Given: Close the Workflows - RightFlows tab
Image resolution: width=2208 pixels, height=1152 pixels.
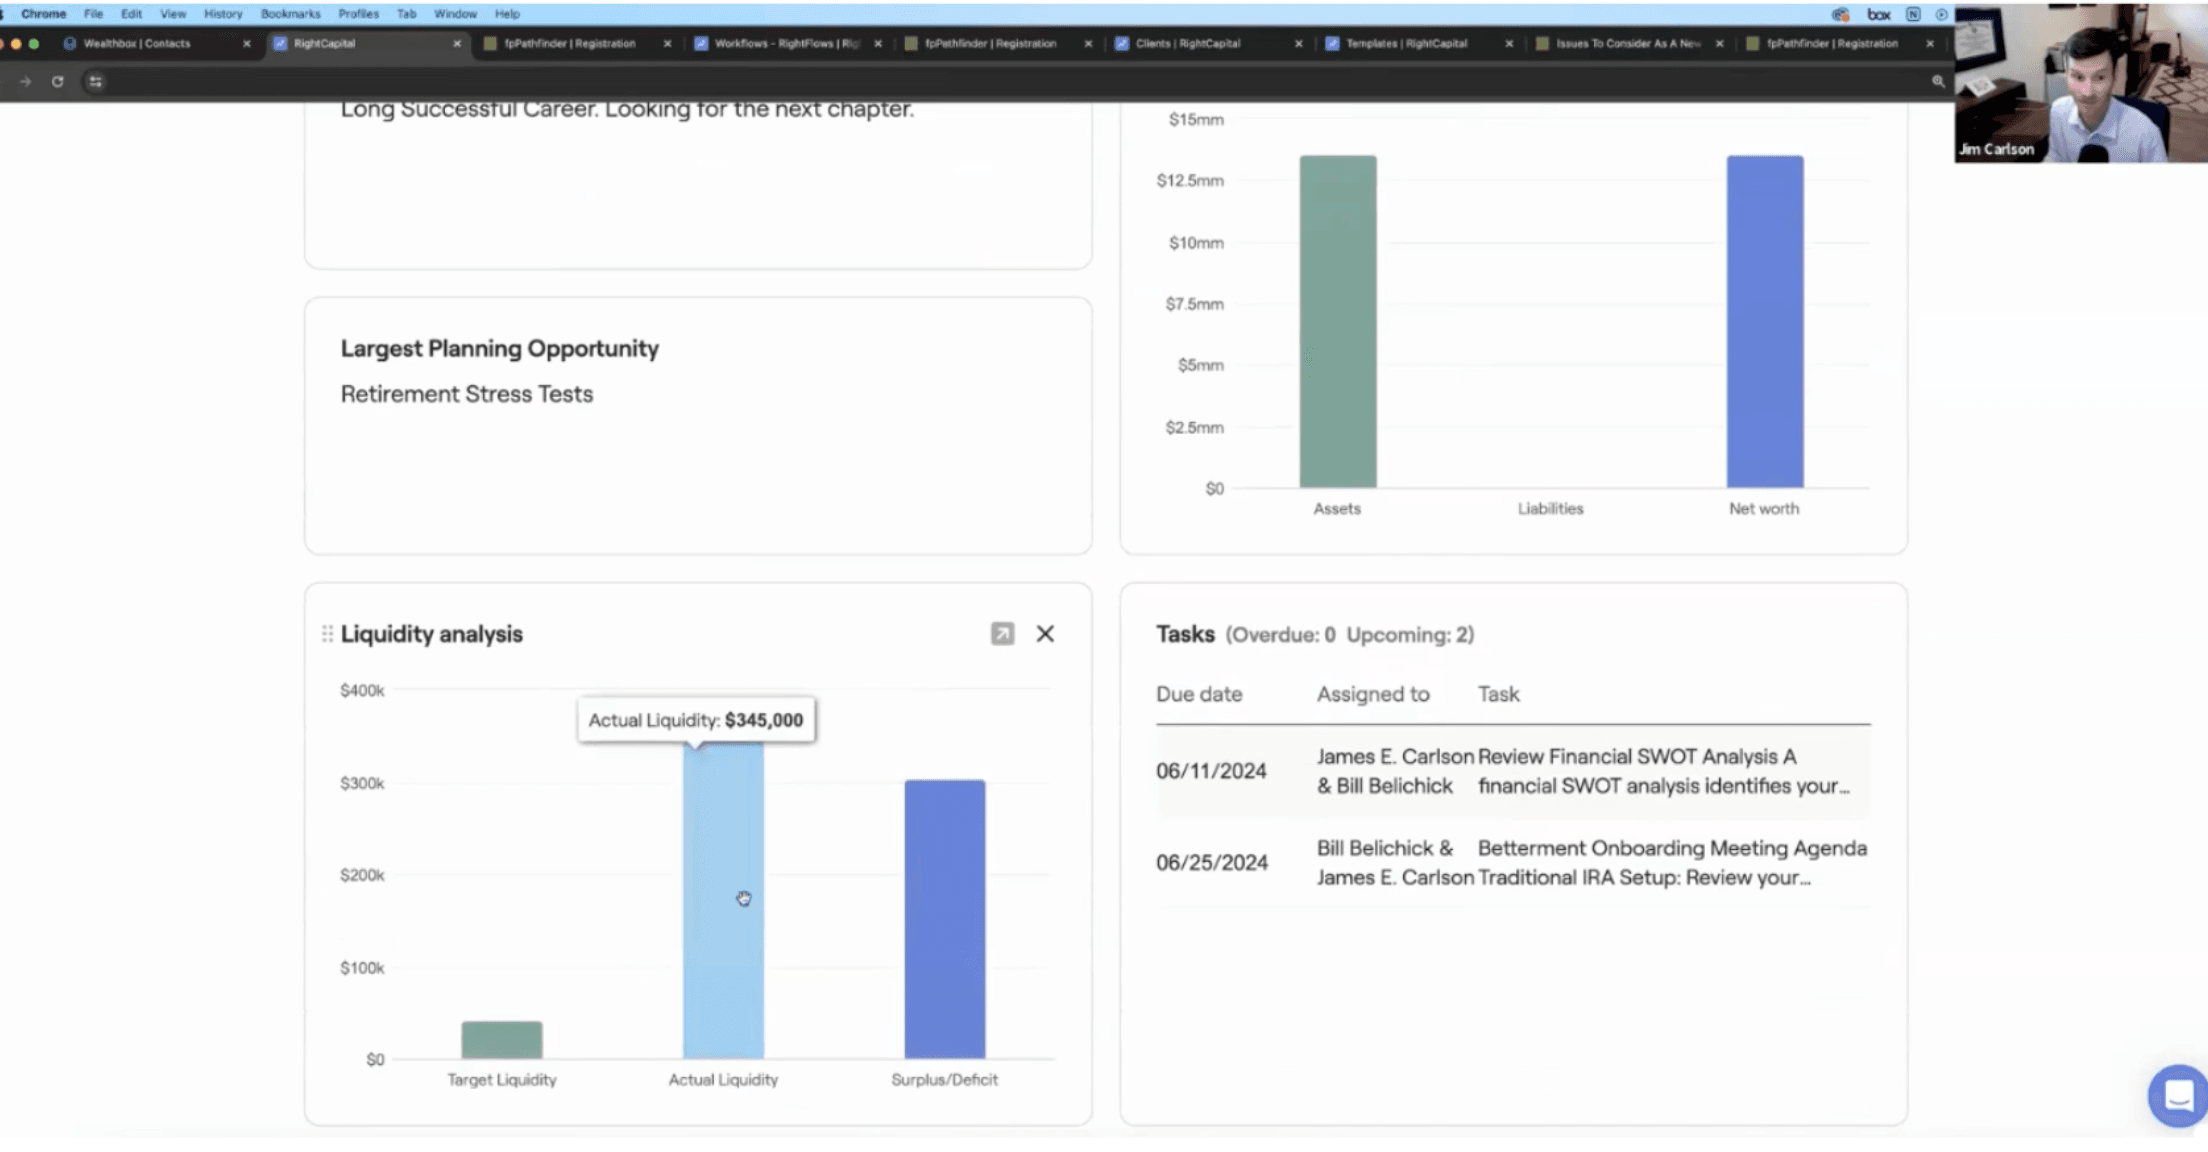Looking at the screenshot, I should click(878, 44).
